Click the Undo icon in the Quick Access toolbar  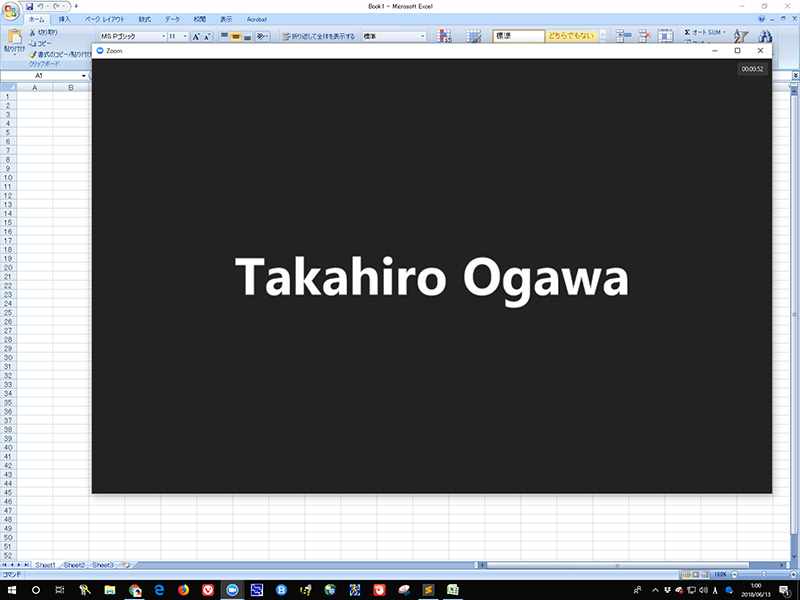coord(42,6)
